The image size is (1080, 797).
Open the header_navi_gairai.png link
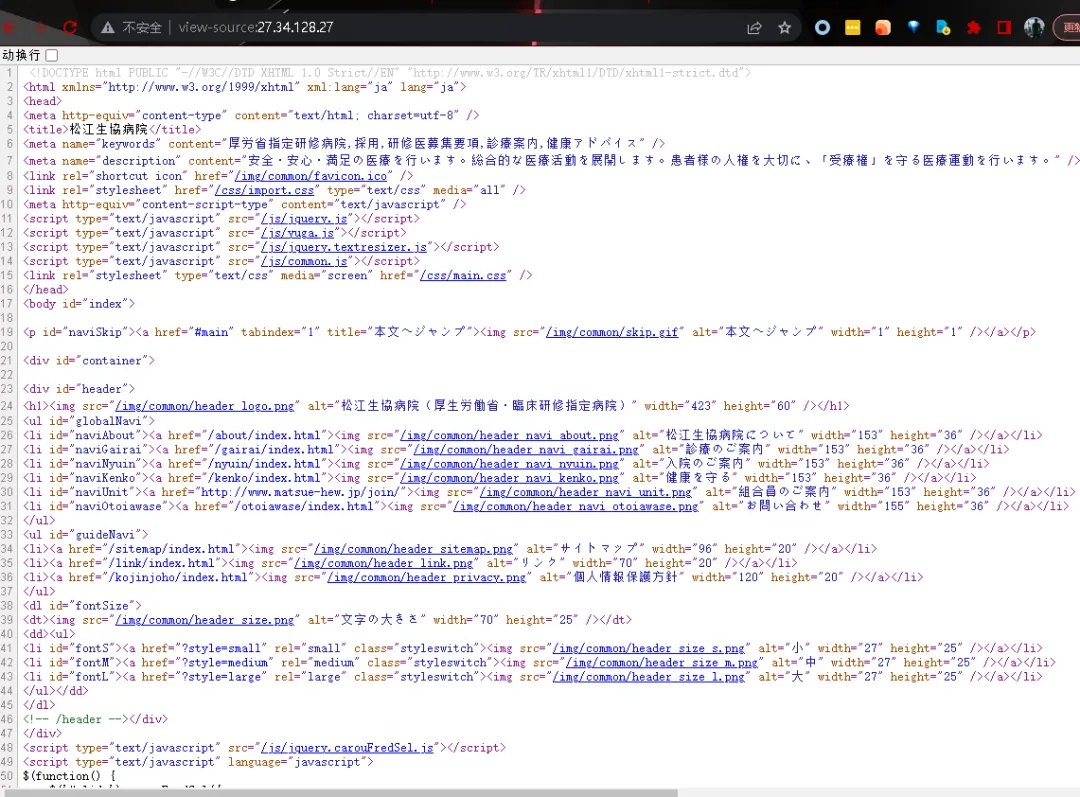[526, 449]
